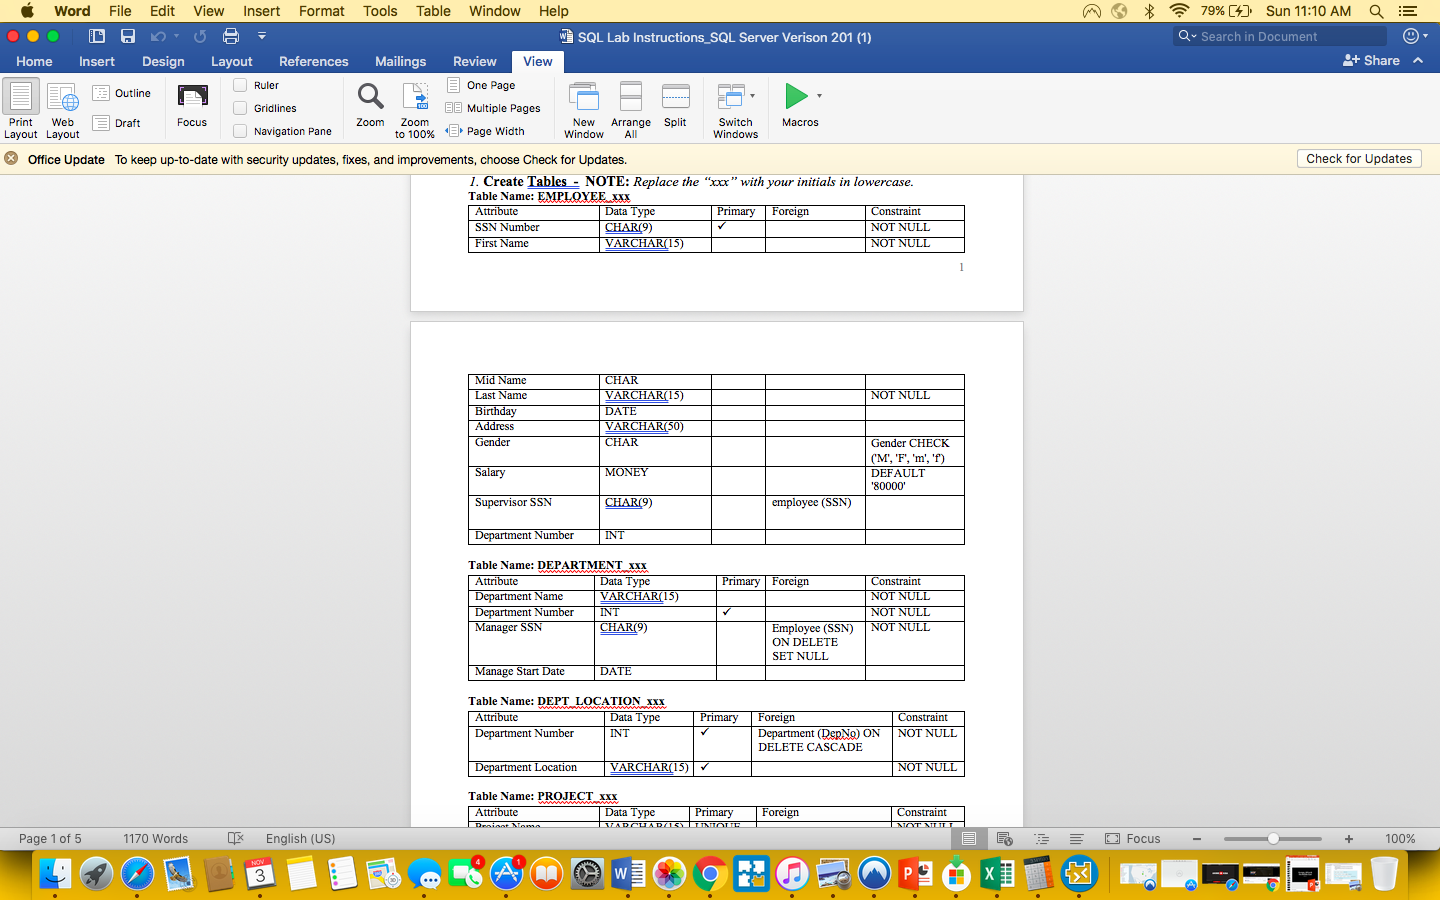Click the feedback smiley icon
Screen dimensions: 1440x900
coord(1411,36)
